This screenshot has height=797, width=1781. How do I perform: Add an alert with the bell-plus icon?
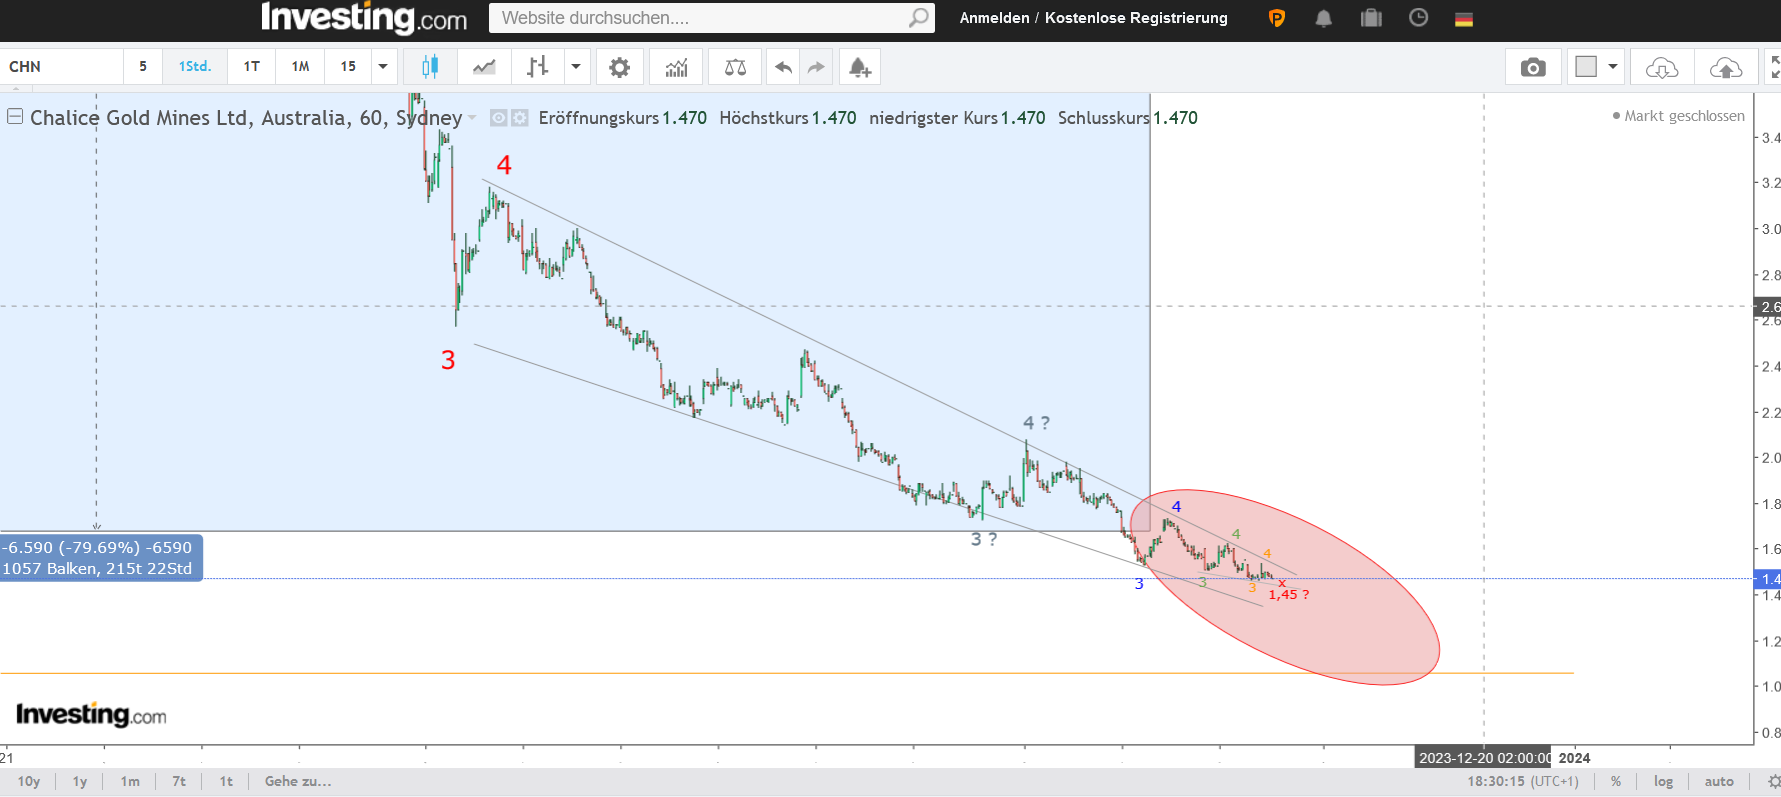tap(860, 67)
